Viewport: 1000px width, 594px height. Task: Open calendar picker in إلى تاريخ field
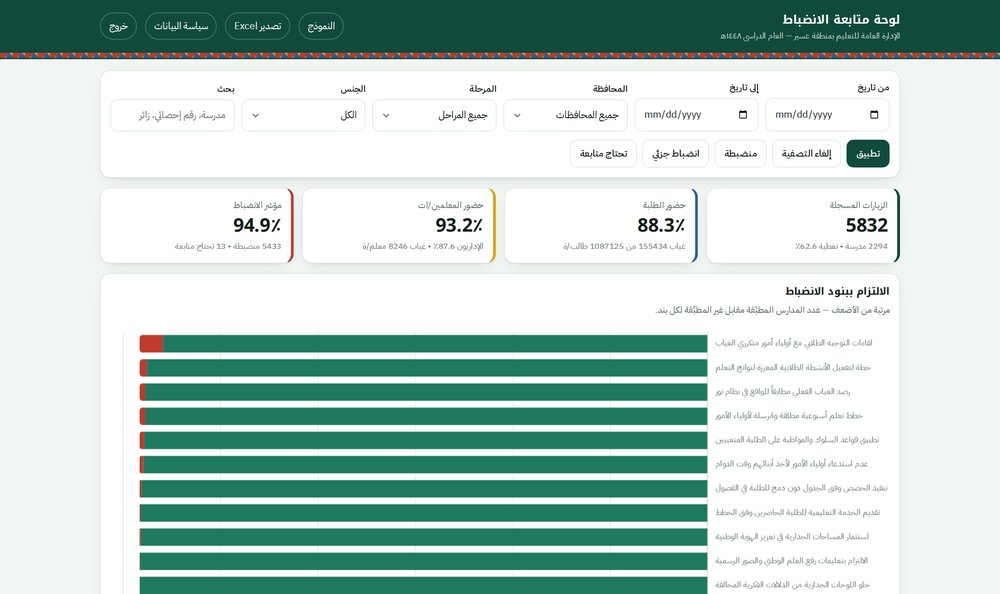[743, 115]
